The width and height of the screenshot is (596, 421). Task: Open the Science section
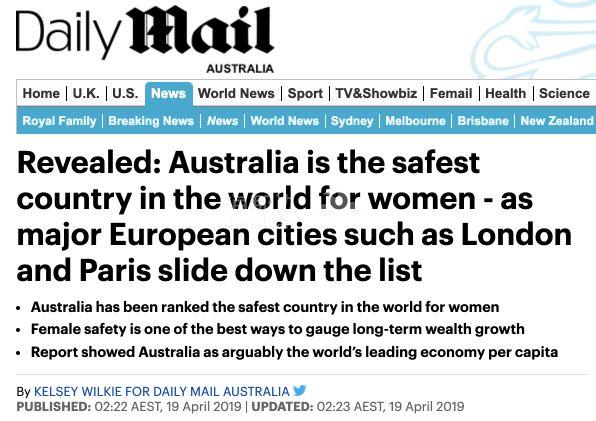564,93
